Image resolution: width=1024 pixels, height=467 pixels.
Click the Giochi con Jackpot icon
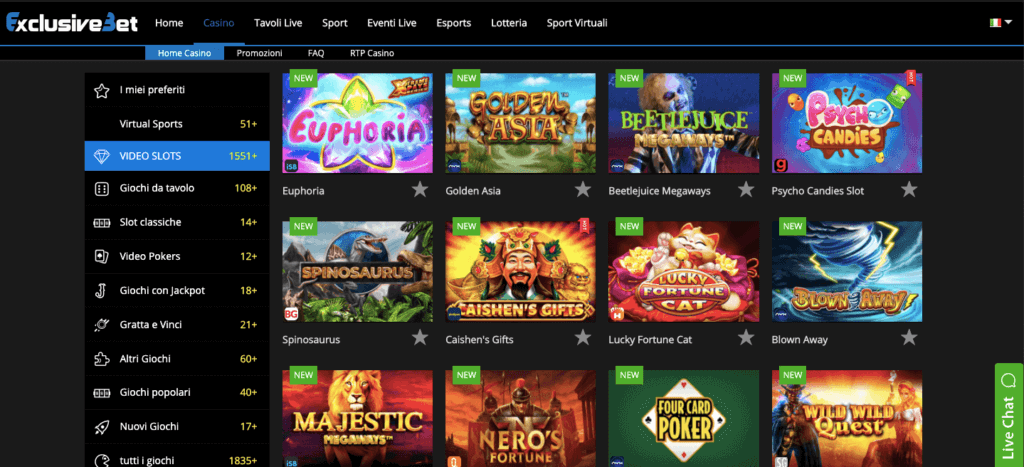click(x=101, y=290)
